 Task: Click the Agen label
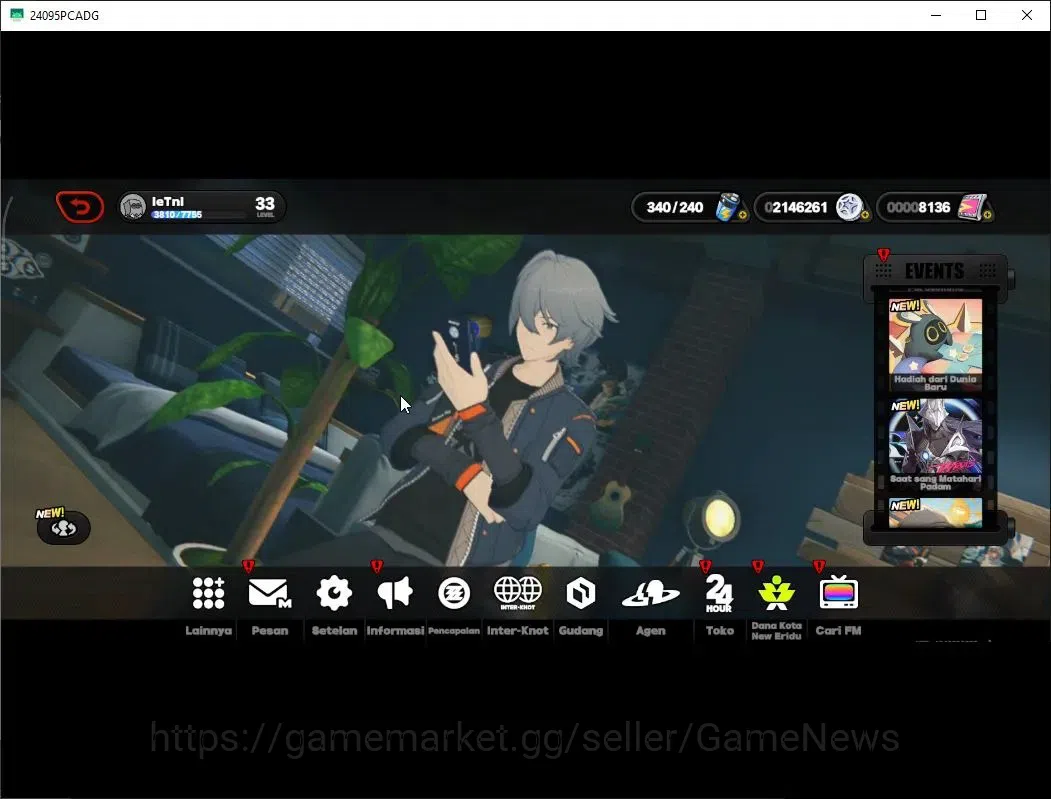pos(650,631)
